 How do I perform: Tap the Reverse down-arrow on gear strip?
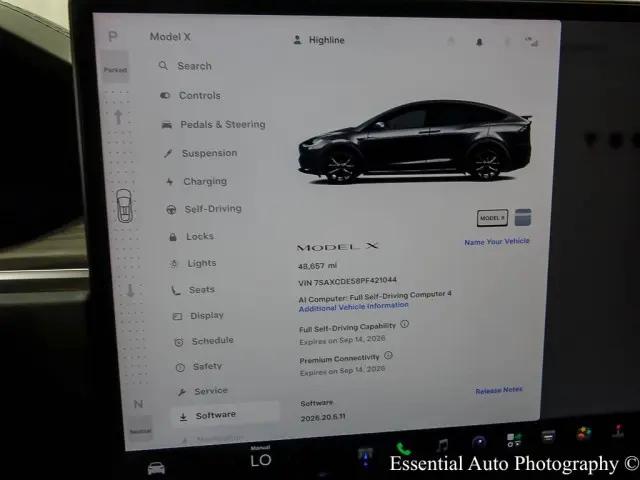[x=130, y=291]
